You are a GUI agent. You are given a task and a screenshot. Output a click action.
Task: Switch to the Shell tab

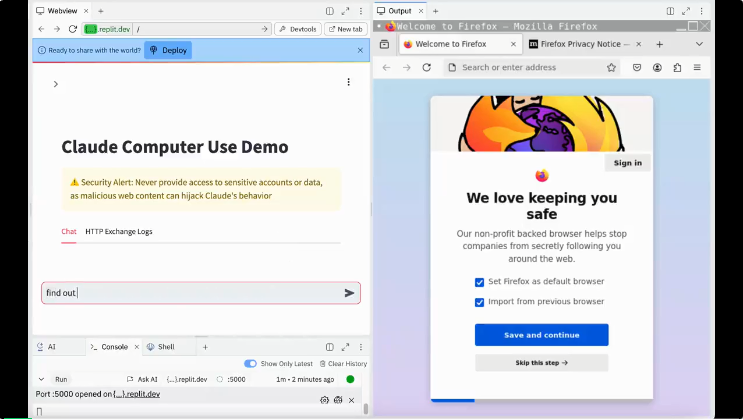click(x=161, y=347)
